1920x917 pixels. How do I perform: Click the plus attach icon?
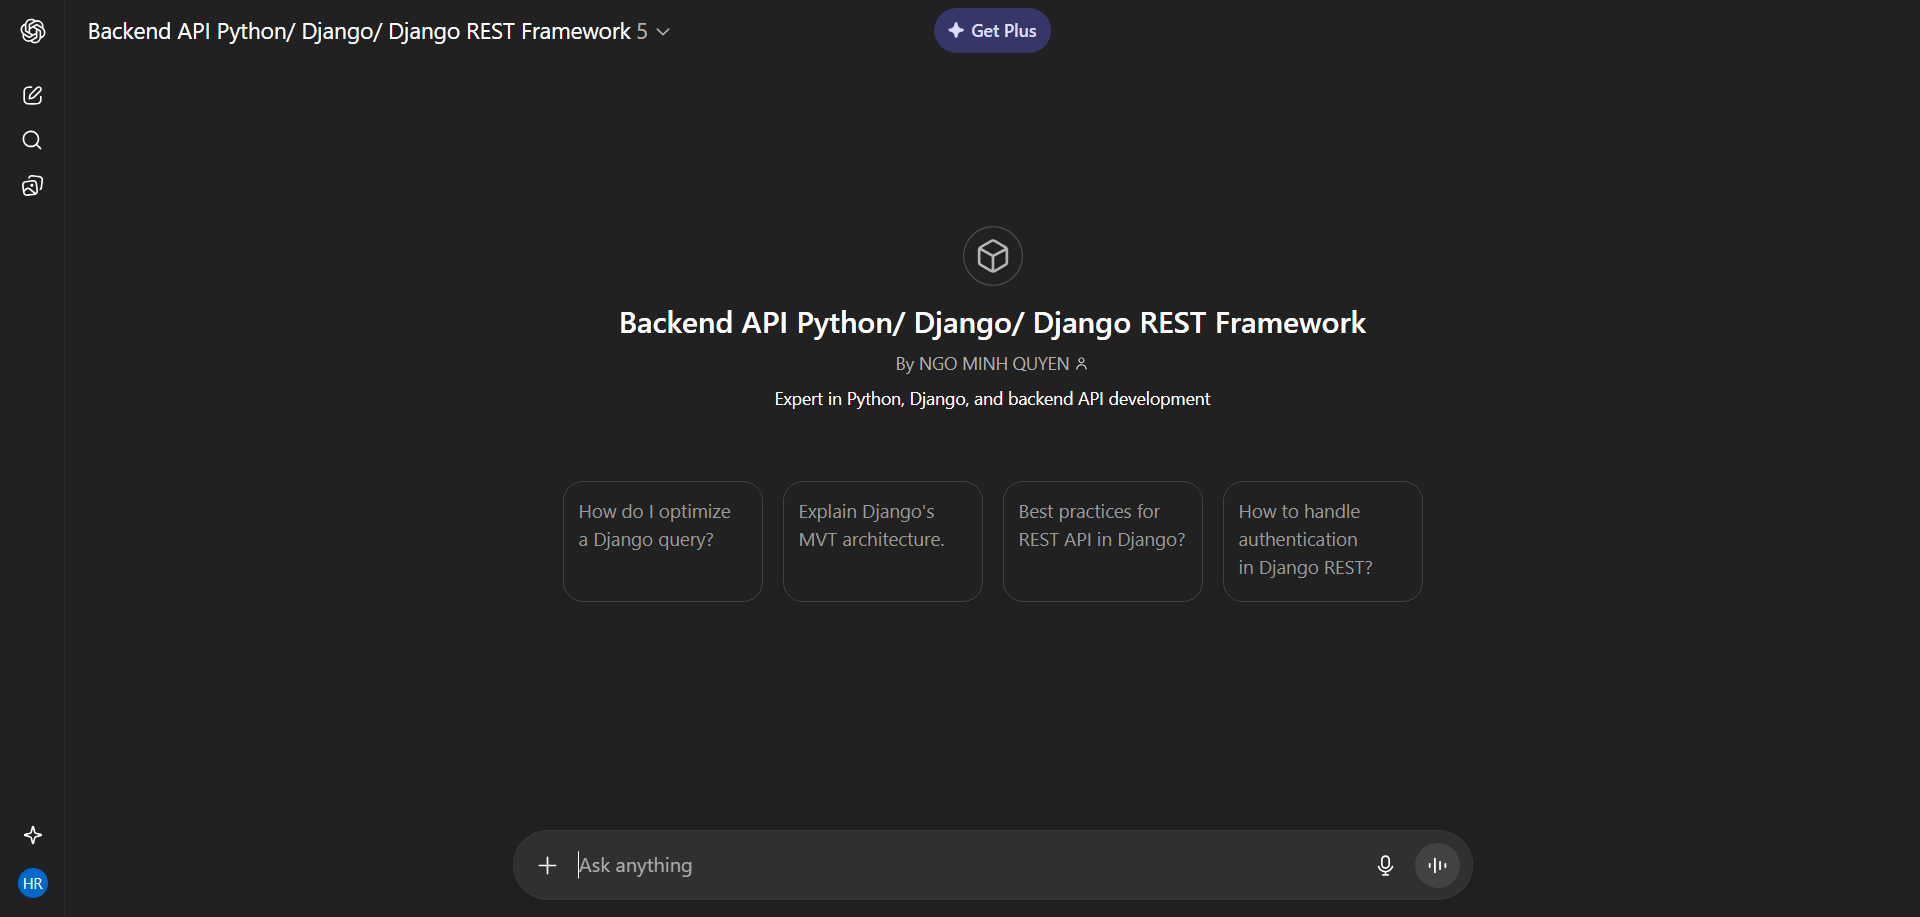click(x=547, y=865)
